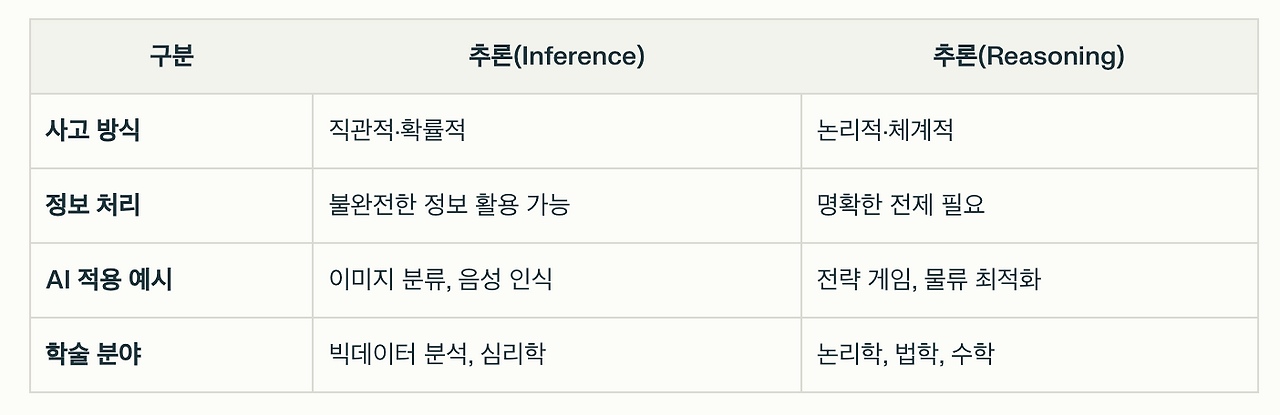
Task: Click the 명확한 전제 필요 cell
Action: point(1029,206)
